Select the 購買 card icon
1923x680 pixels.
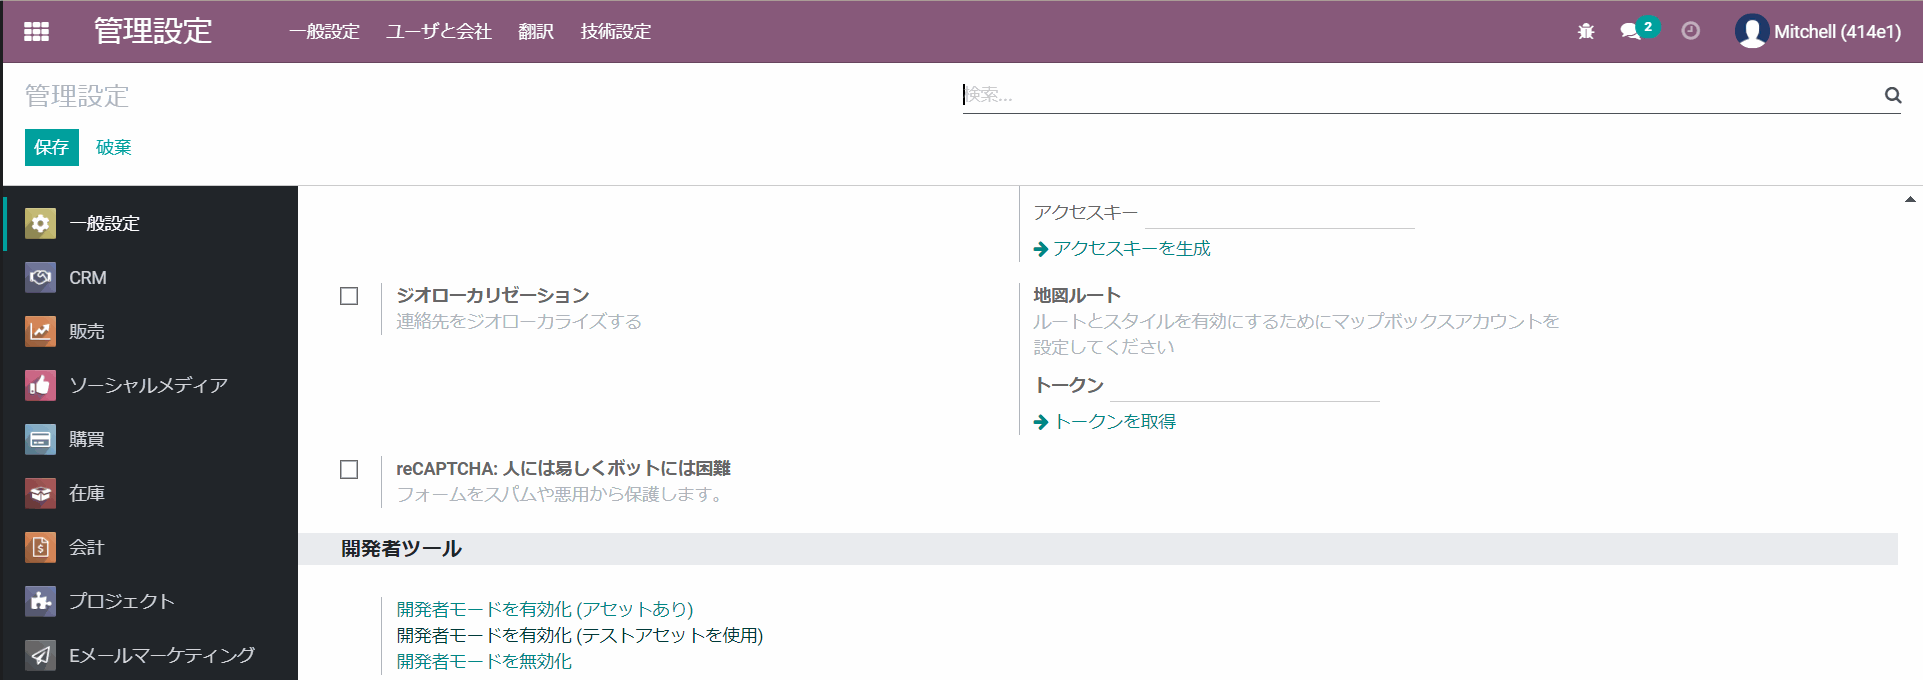pyautogui.click(x=40, y=439)
